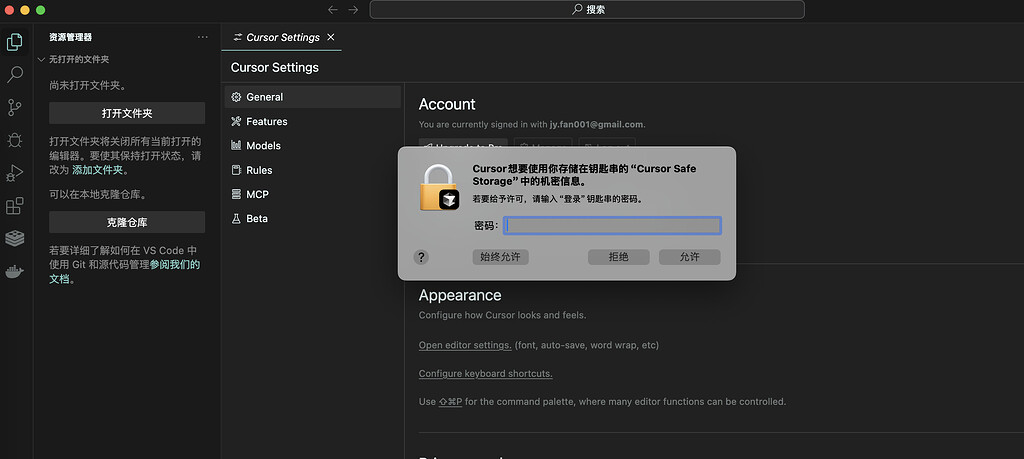Click the Features tools icon
Viewport: 1024px width, 459px height.
[x=236, y=121]
